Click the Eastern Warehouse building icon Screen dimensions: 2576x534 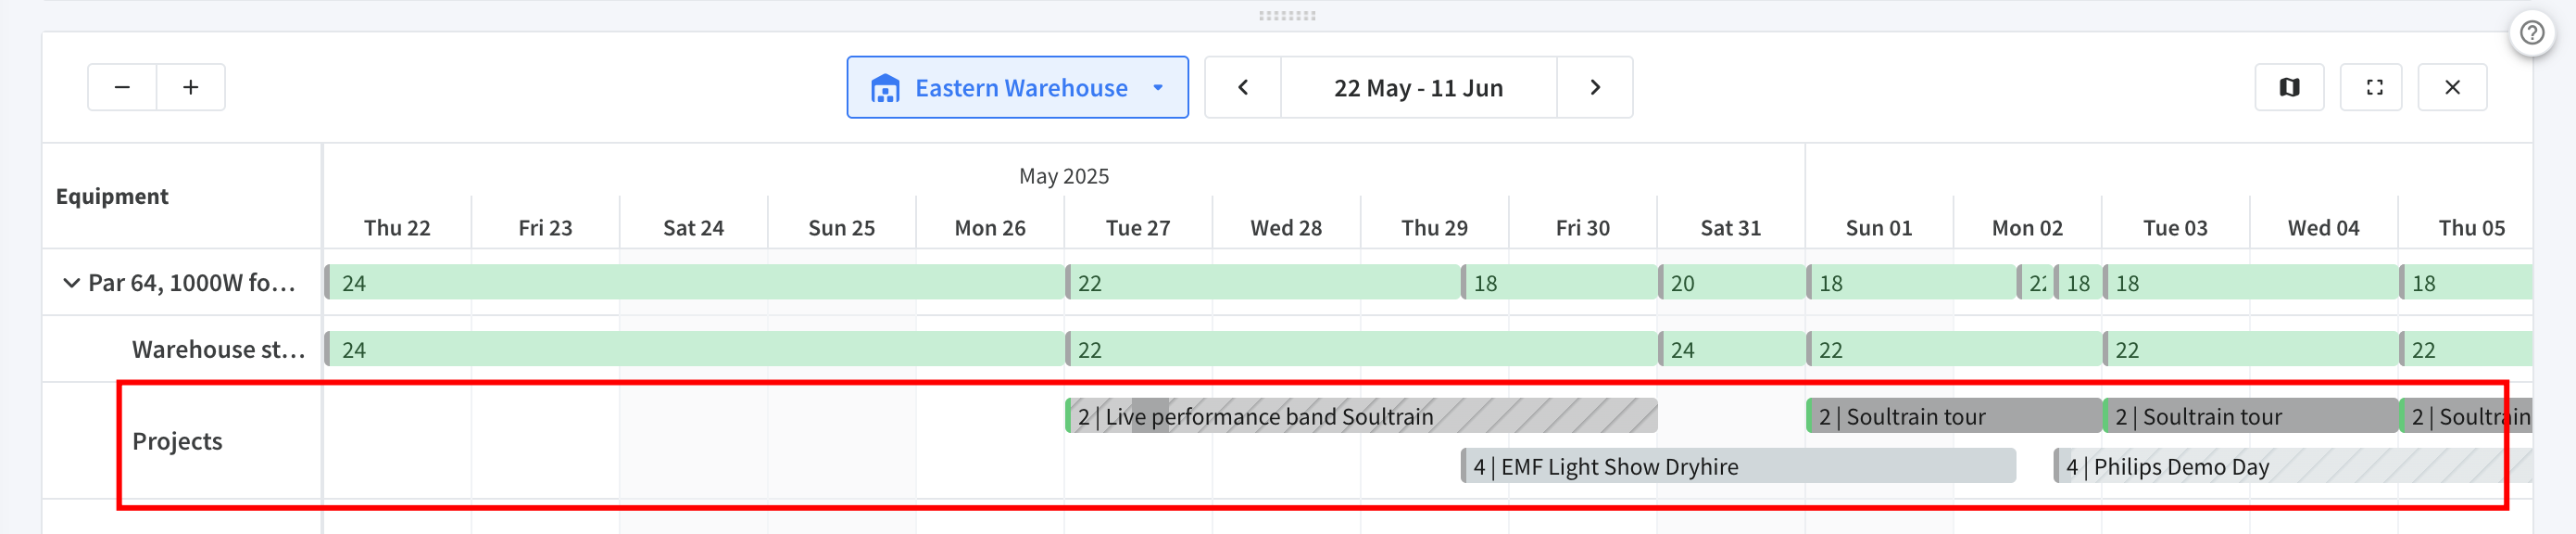click(x=885, y=88)
